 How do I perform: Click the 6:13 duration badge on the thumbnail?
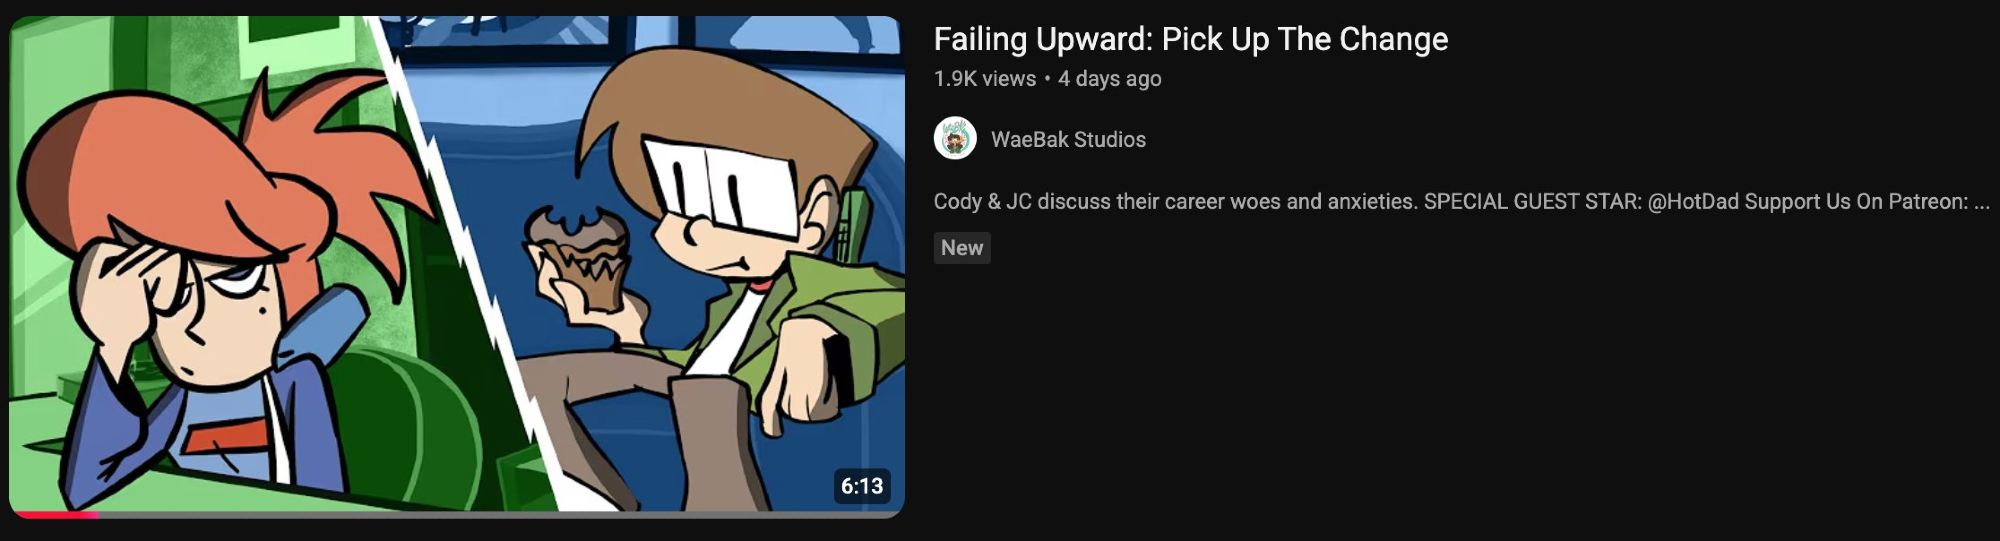point(862,486)
